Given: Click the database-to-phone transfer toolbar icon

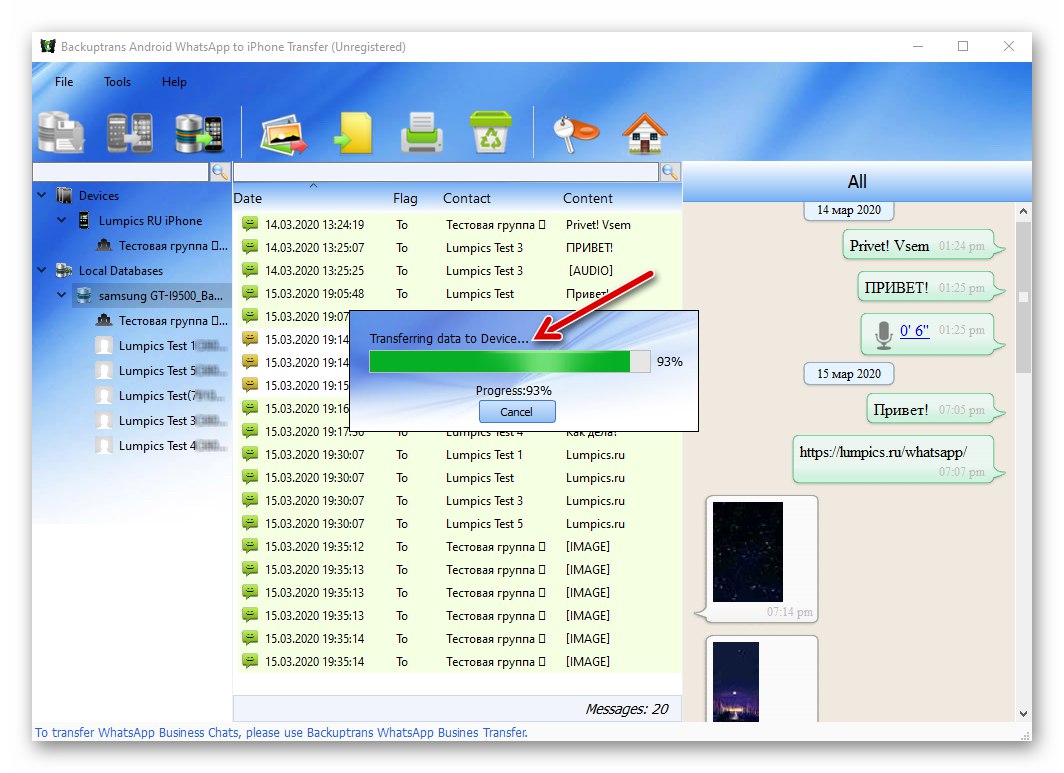Looking at the screenshot, I should tap(198, 133).
